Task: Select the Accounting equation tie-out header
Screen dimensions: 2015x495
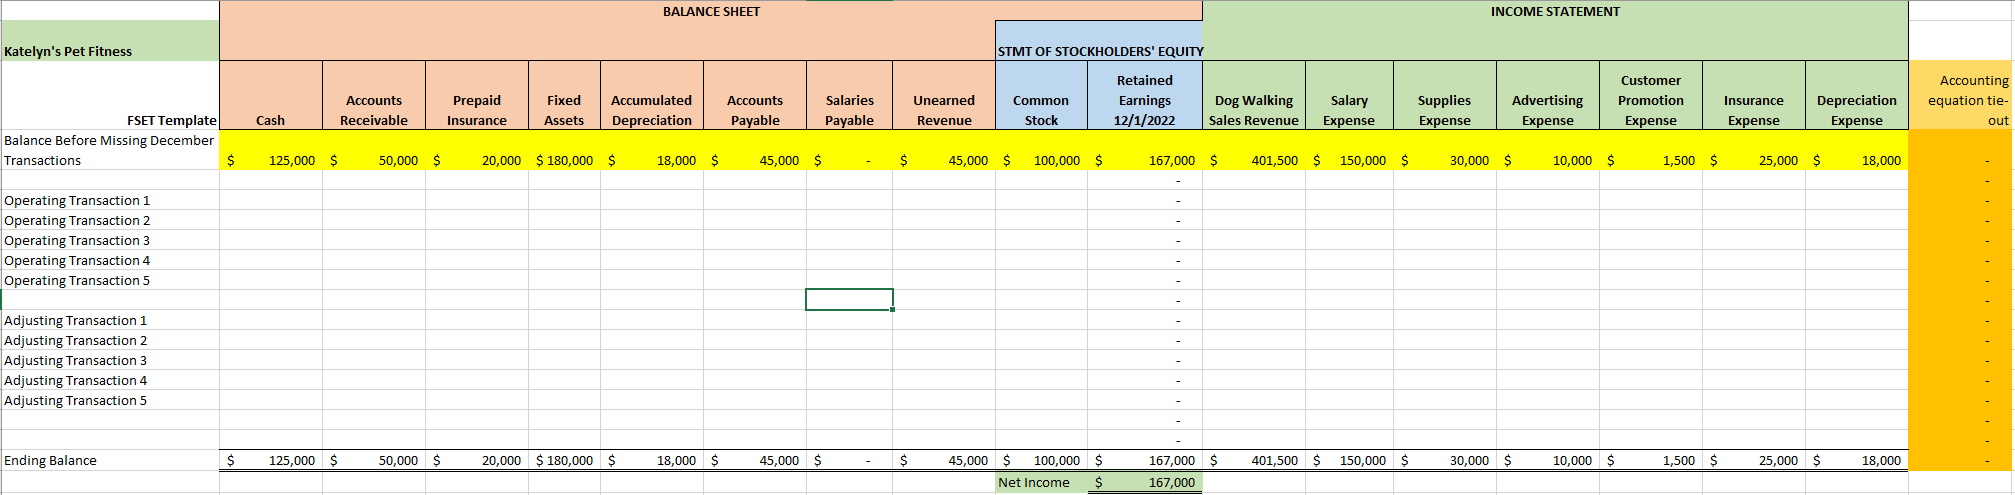Action: click(x=1960, y=95)
